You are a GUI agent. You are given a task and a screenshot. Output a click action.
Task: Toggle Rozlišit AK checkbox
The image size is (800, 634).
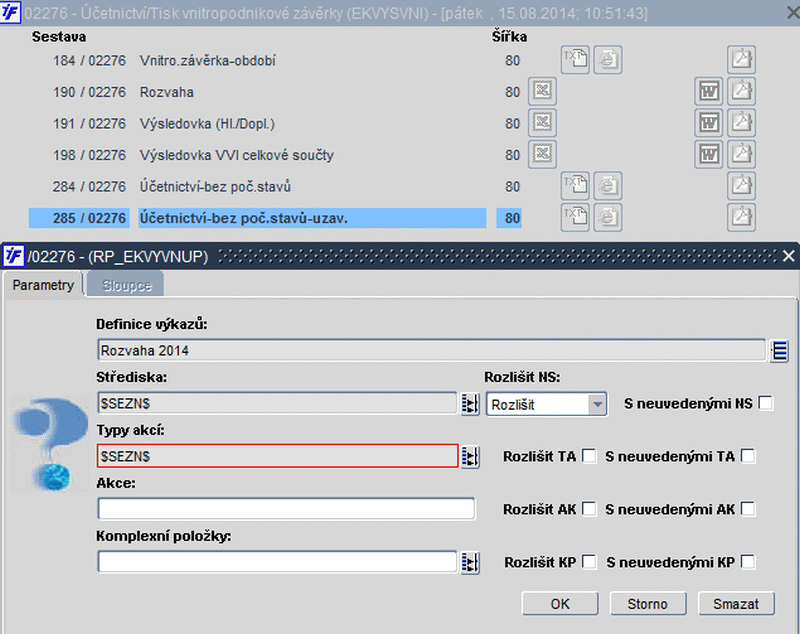pos(589,509)
